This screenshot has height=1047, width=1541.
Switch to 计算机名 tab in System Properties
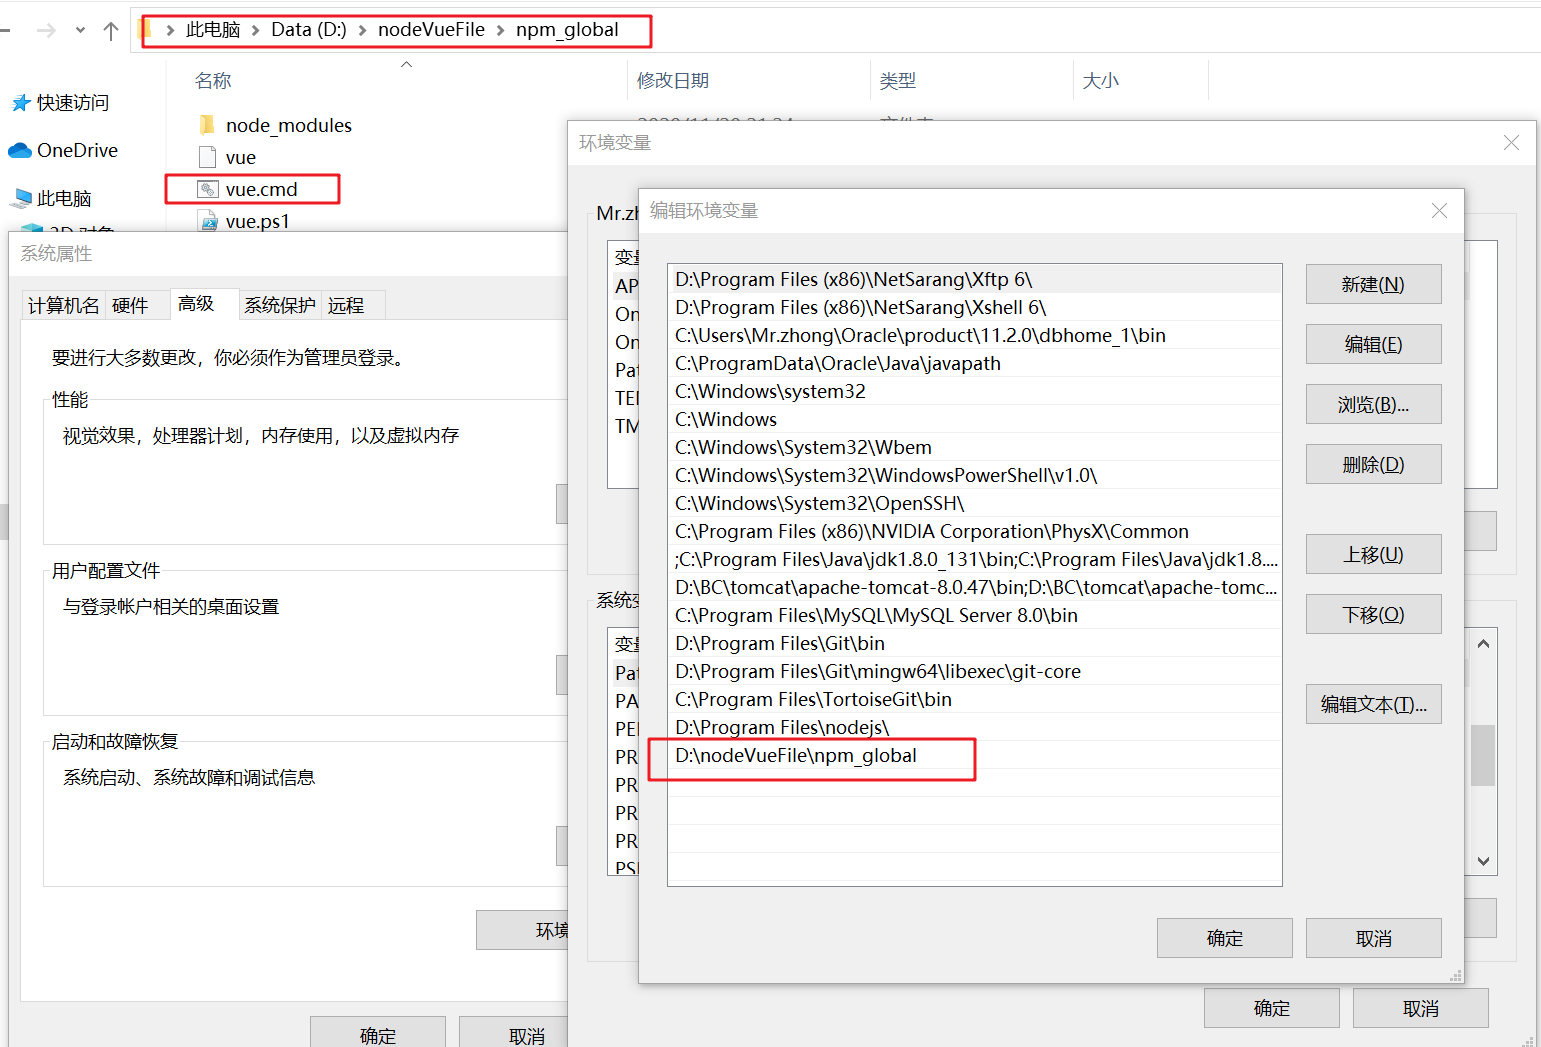tap(64, 305)
